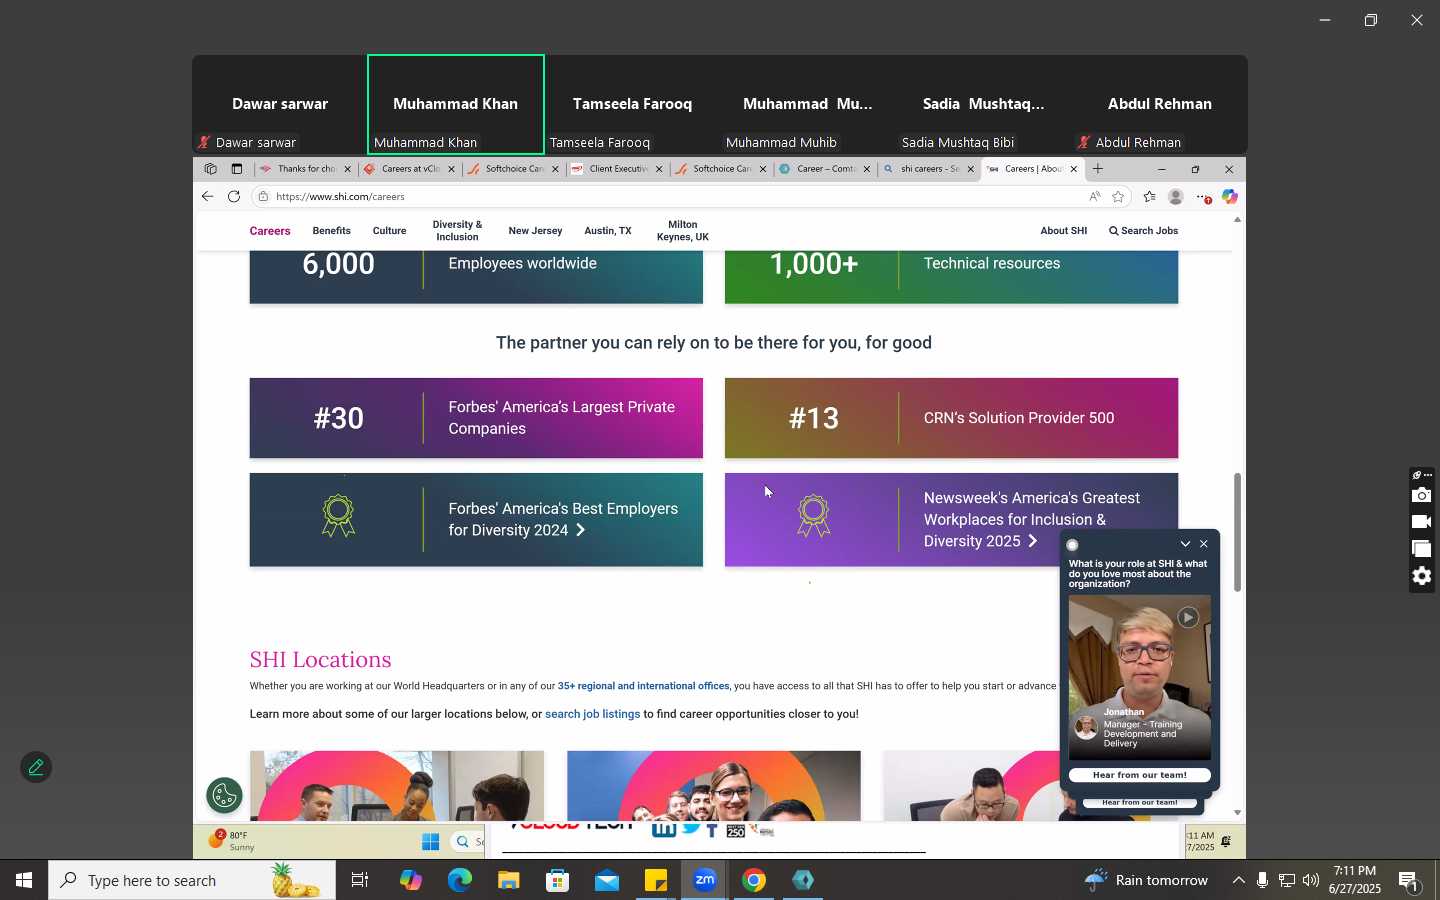Open the annotation pen icon
The image size is (1440, 900).
(x=36, y=767)
